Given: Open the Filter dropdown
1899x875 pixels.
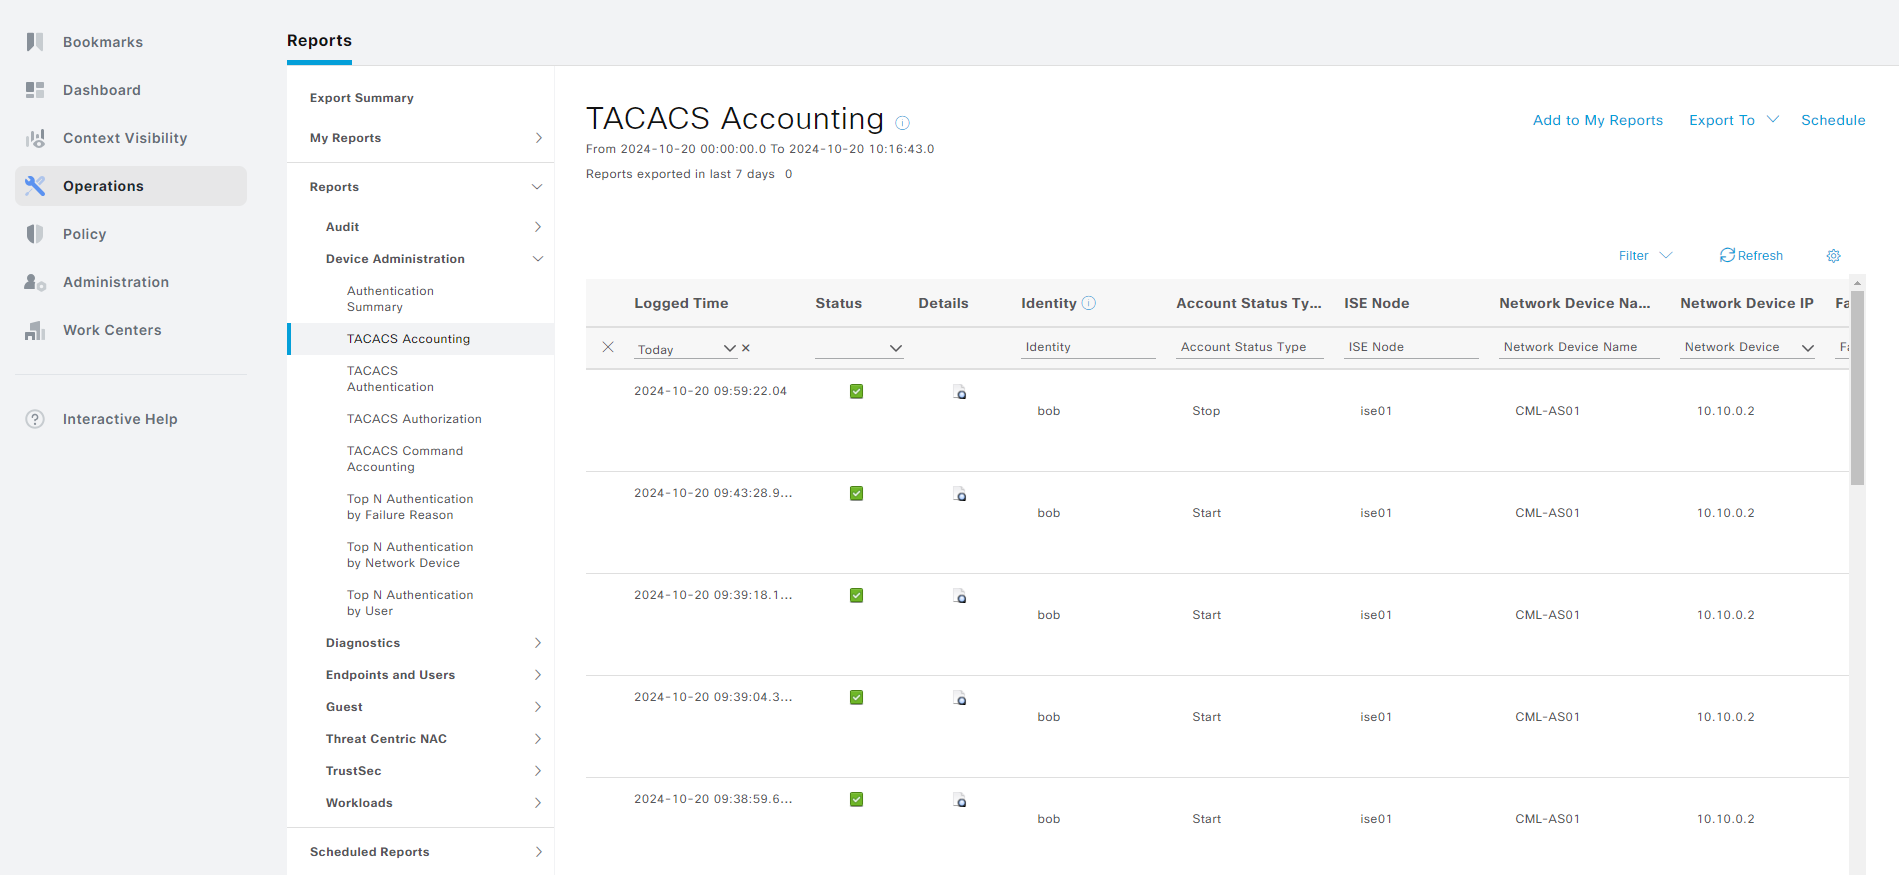Looking at the screenshot, I should tap(1645, 256).
